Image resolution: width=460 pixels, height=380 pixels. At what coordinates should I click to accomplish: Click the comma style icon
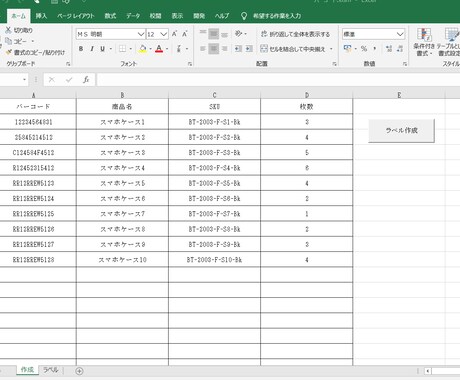click(375, 49)
